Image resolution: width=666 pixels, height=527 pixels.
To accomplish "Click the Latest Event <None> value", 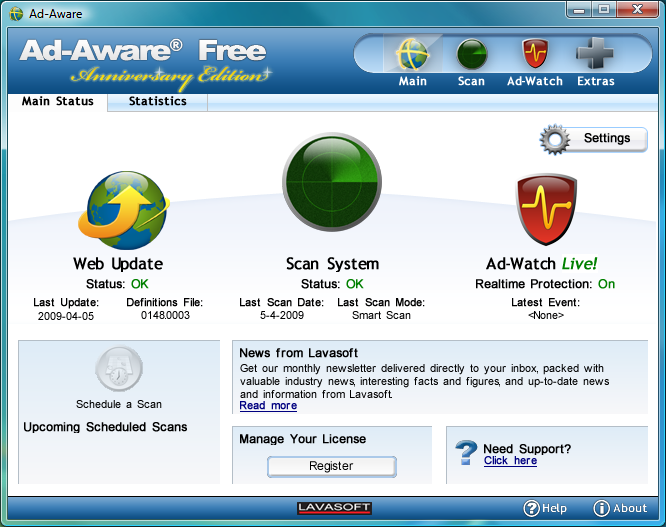I will (x=546, y=316).
